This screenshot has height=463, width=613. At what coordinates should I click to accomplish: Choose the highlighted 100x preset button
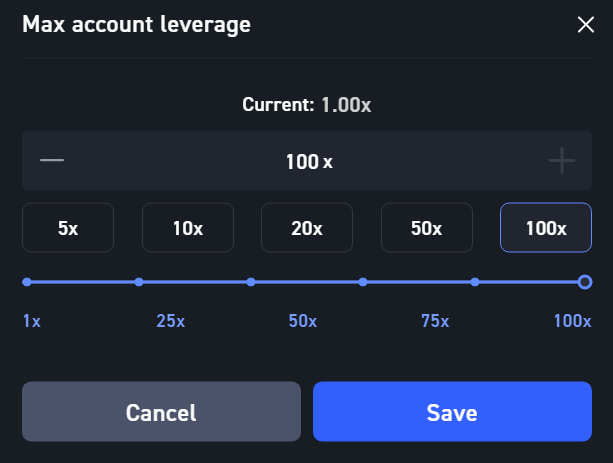545,228
